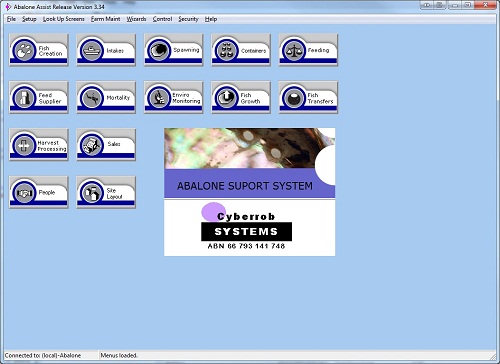The height and width of the screenshot is (364, 500).
Task: Open the Containers module
Action: [x=241, y=50]
